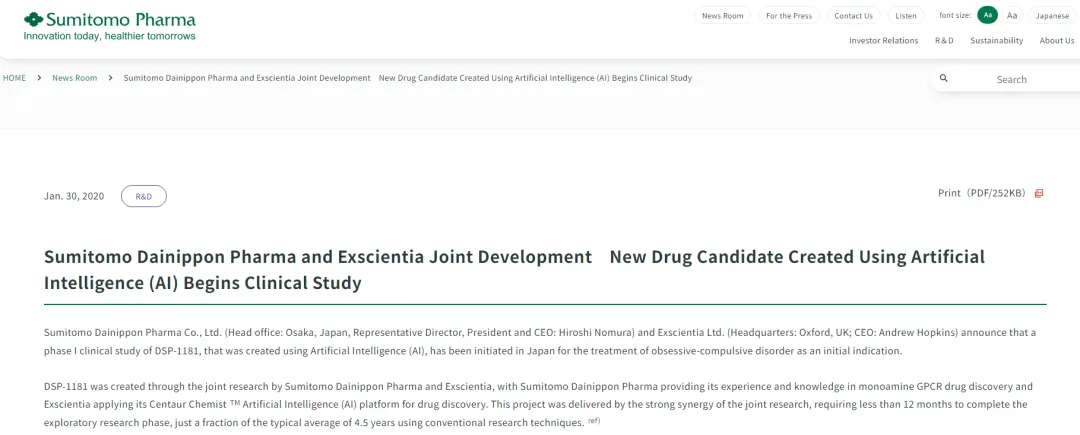This screenshot has width=1080, height=435.
Task: Open the About Us menu
Action: [1057, 41]
